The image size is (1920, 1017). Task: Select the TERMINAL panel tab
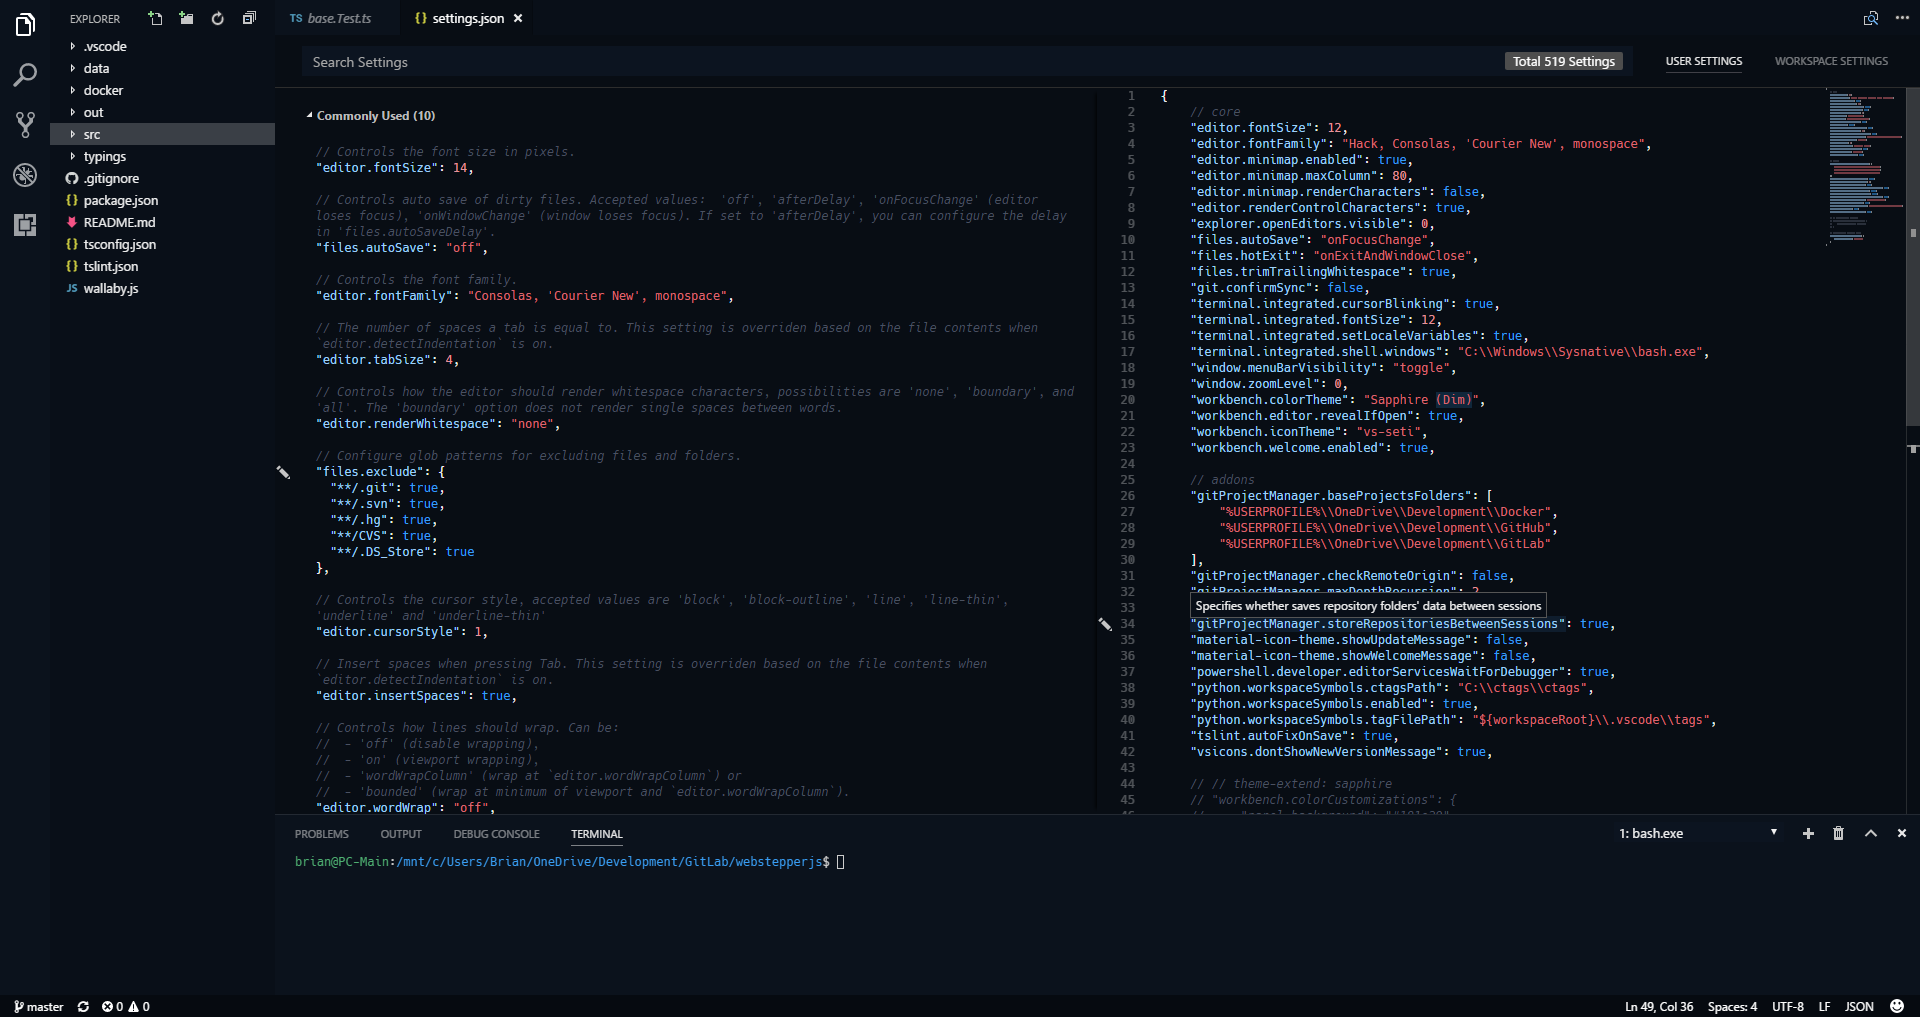tap(597, 834)
